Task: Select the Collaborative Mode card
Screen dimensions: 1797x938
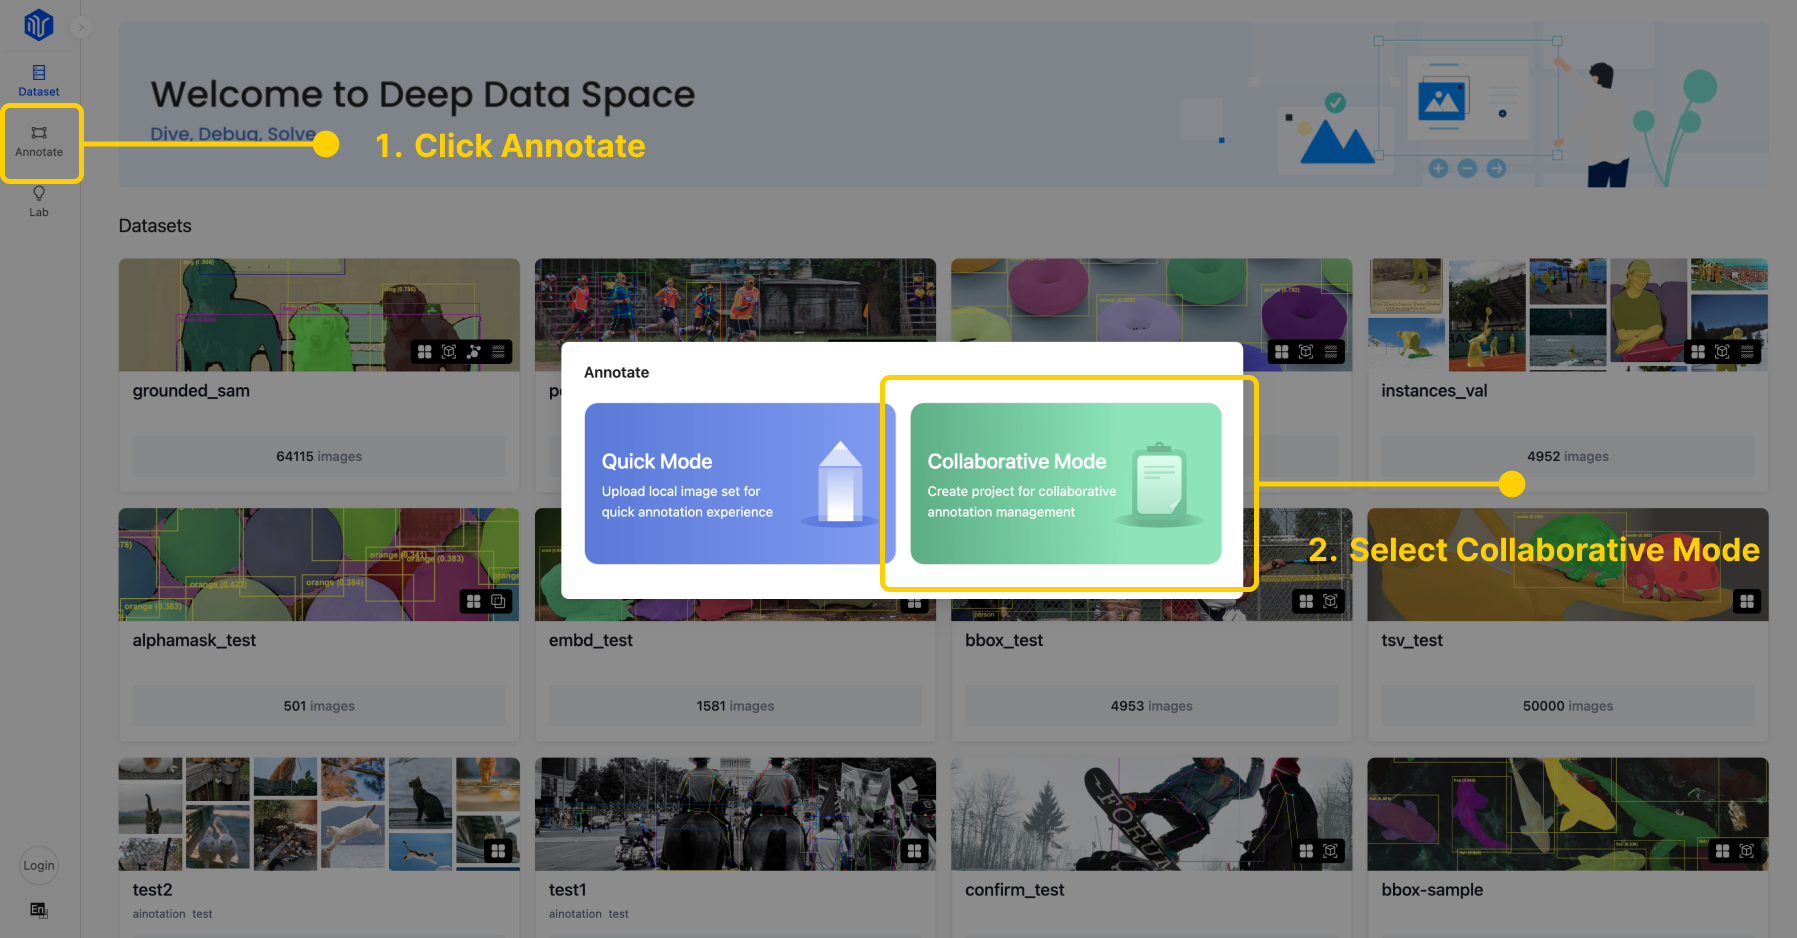Action: (x=1066, y=484)
